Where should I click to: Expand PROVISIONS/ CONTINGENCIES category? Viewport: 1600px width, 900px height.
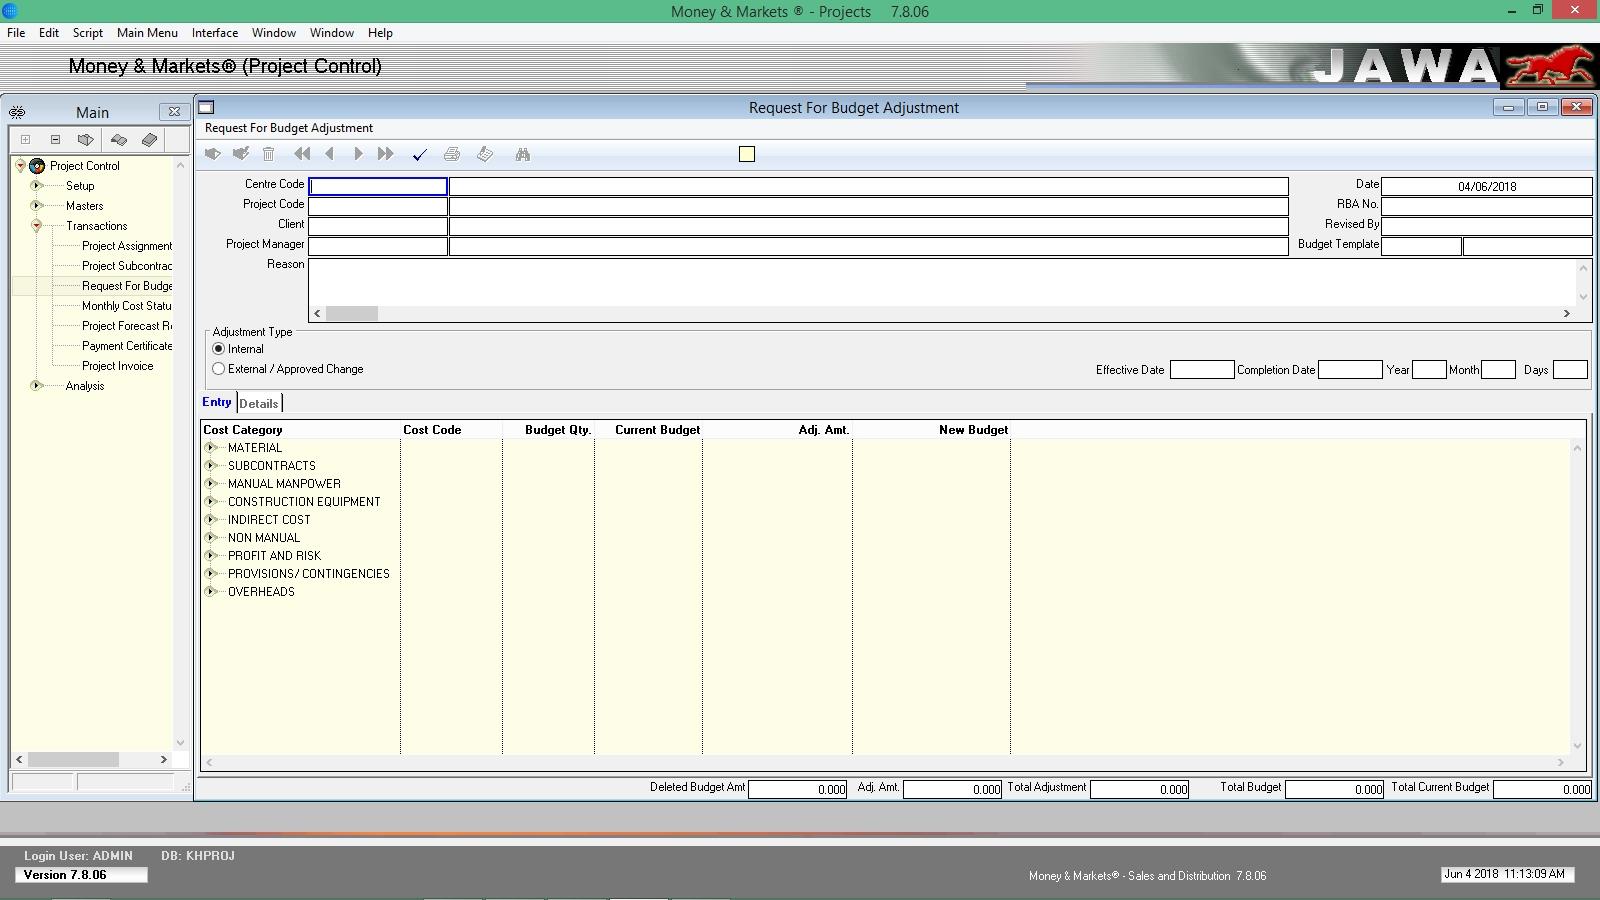[211, 574]
